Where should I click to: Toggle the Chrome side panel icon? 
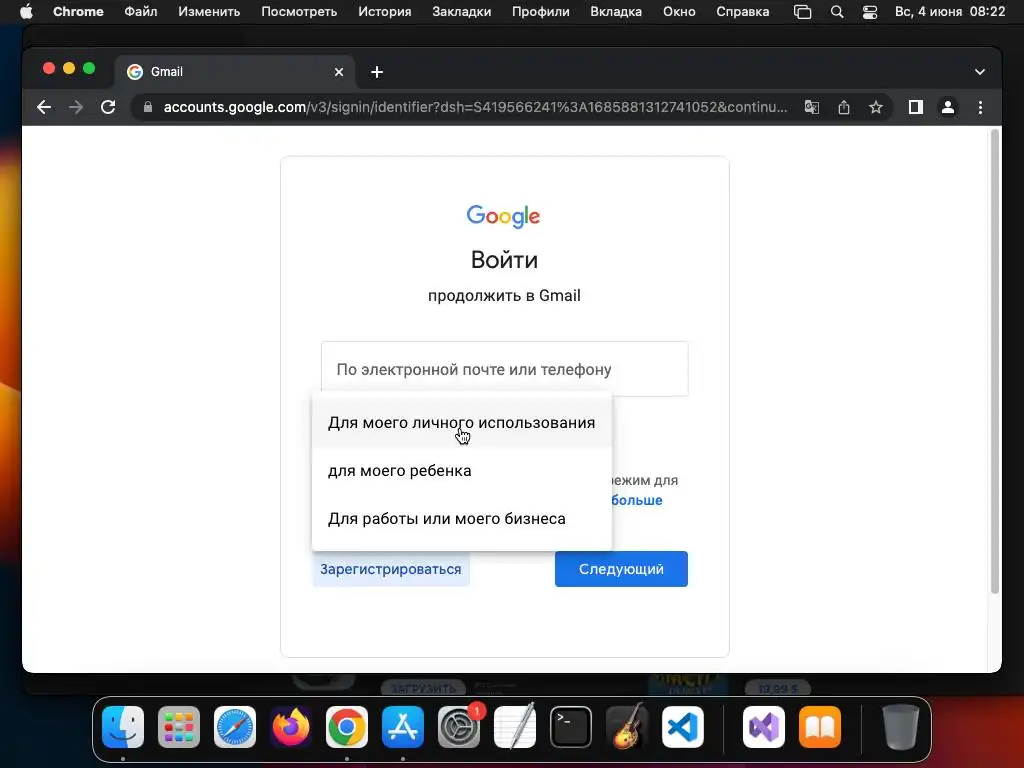pyautogui.click(x=916, y=107)
